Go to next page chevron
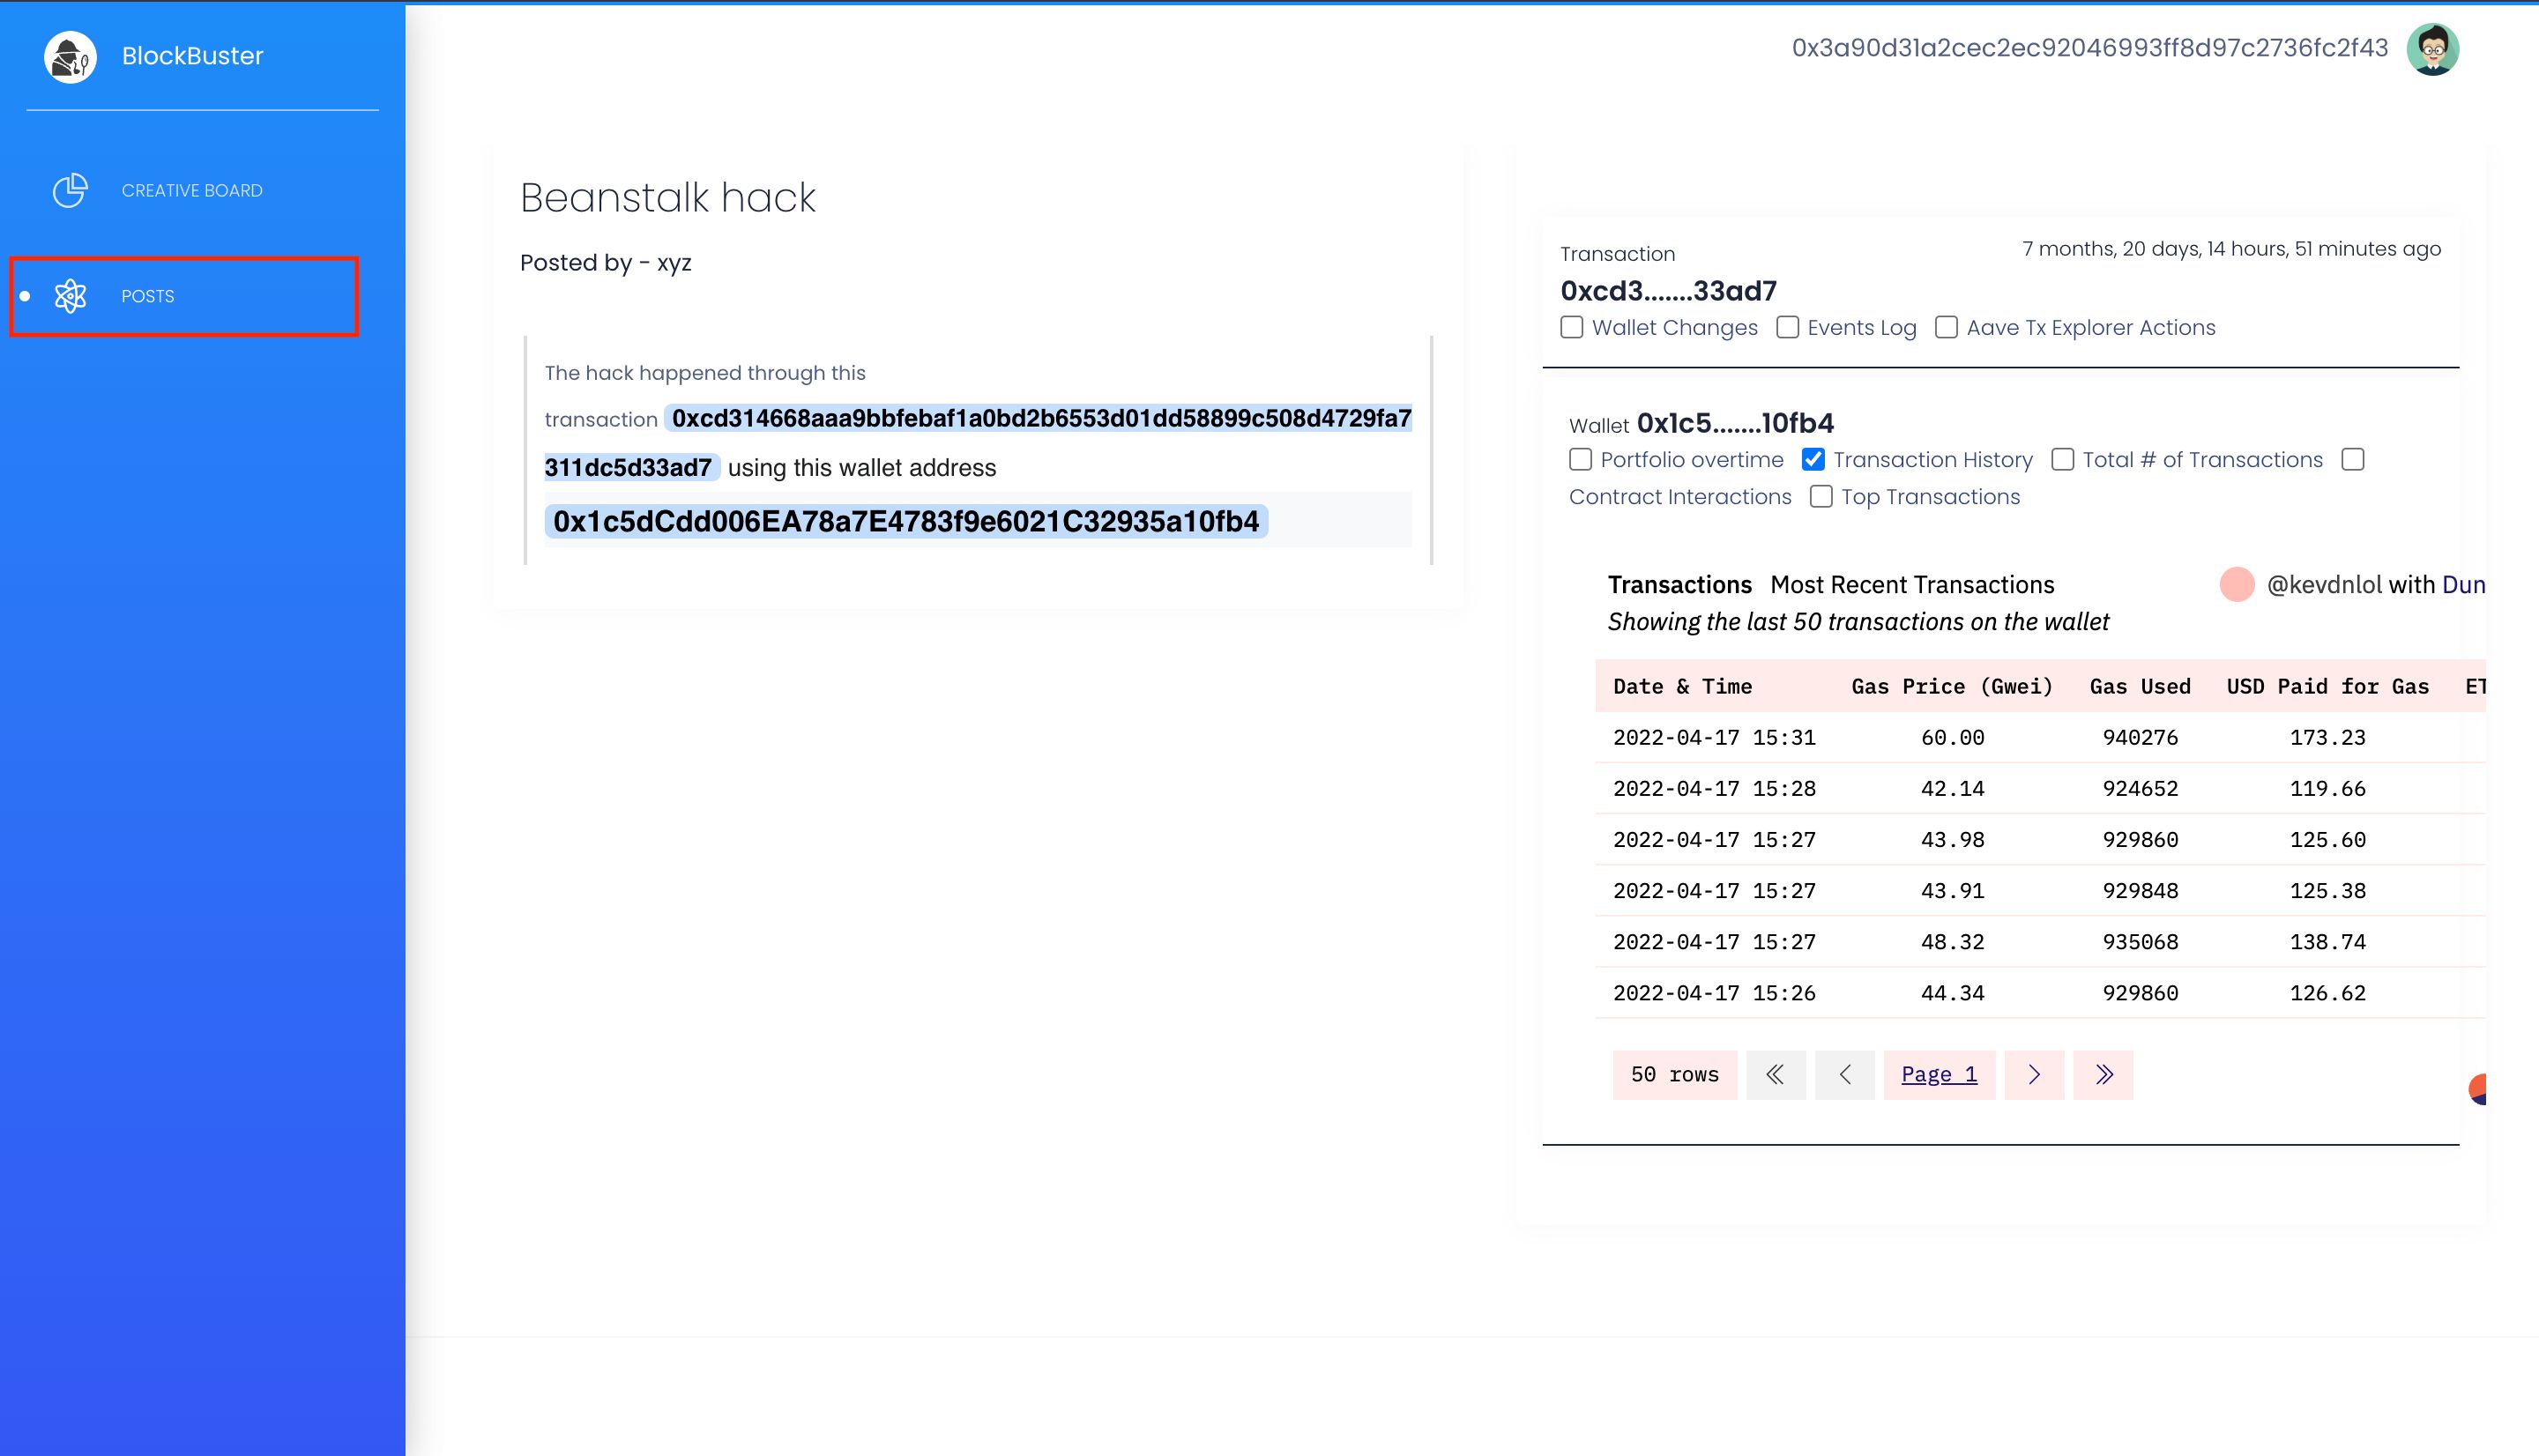 (2034, 1075)
